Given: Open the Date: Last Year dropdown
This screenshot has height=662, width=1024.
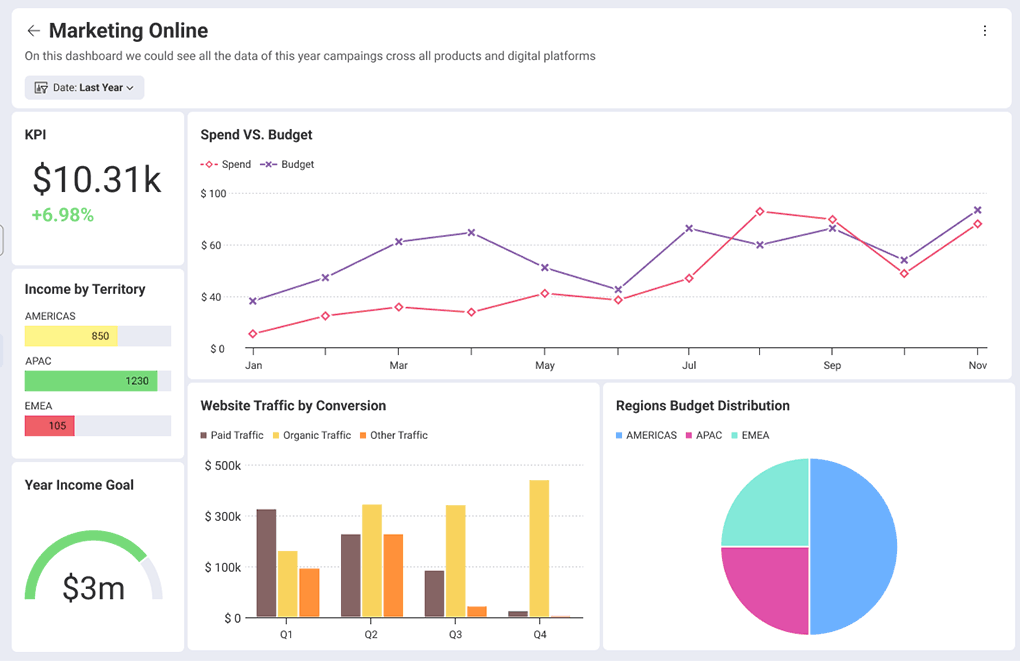Looking at the screenshot, I should coord(84,88).
